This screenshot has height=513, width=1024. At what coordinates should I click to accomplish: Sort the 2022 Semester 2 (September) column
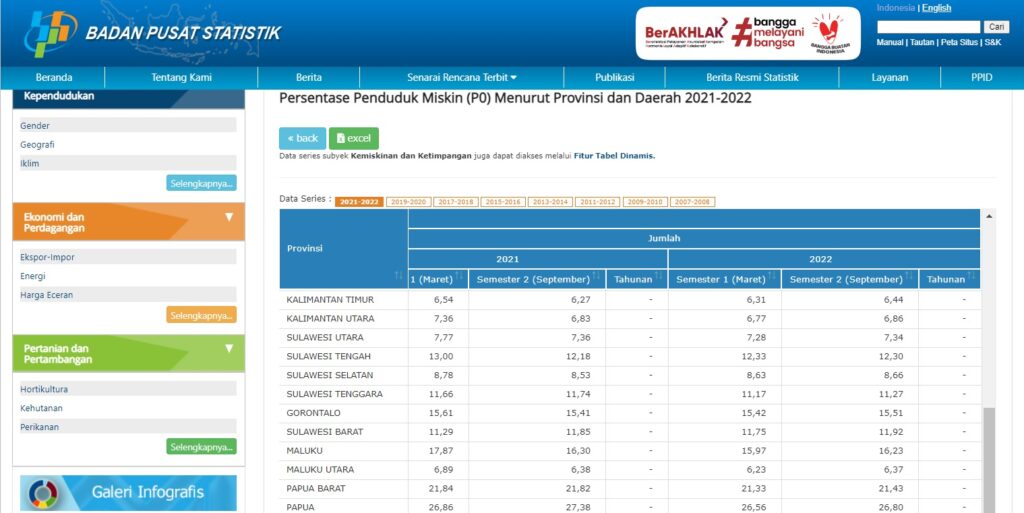[x=910, y=279]
